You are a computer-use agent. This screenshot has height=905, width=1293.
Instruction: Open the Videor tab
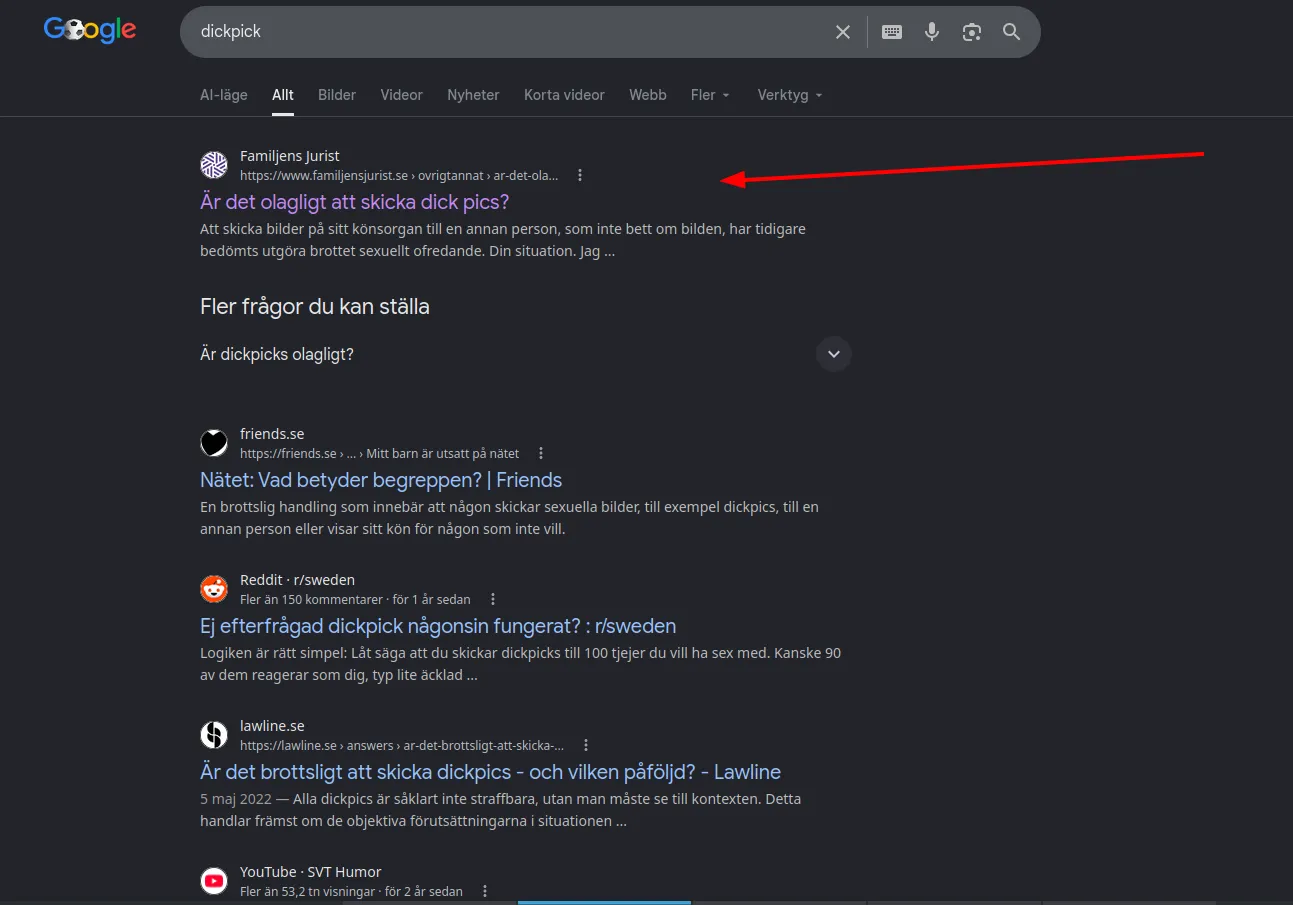coord(401,95)
